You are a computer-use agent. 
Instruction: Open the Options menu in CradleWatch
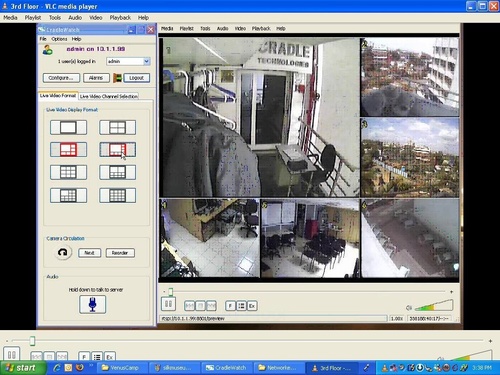pos(59,39)
